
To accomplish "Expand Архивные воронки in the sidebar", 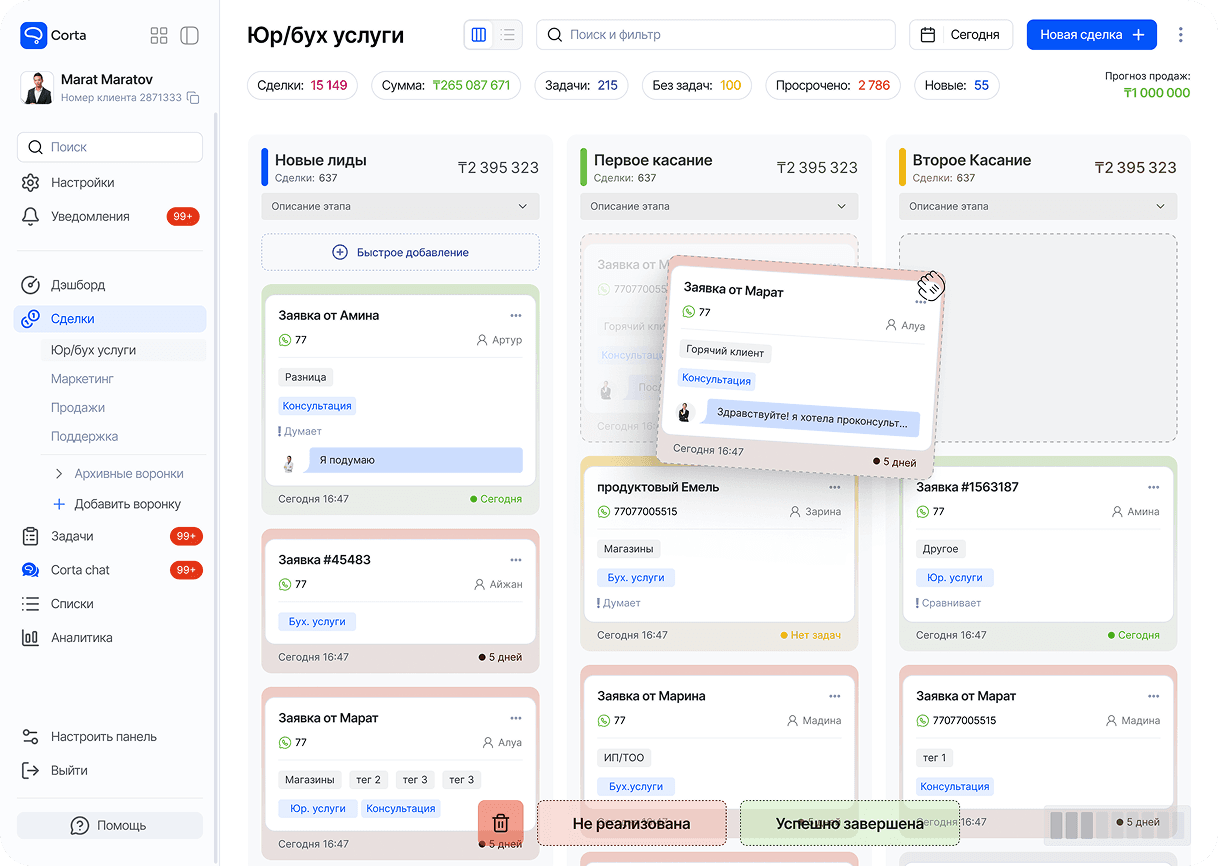I will click(124, 473).
